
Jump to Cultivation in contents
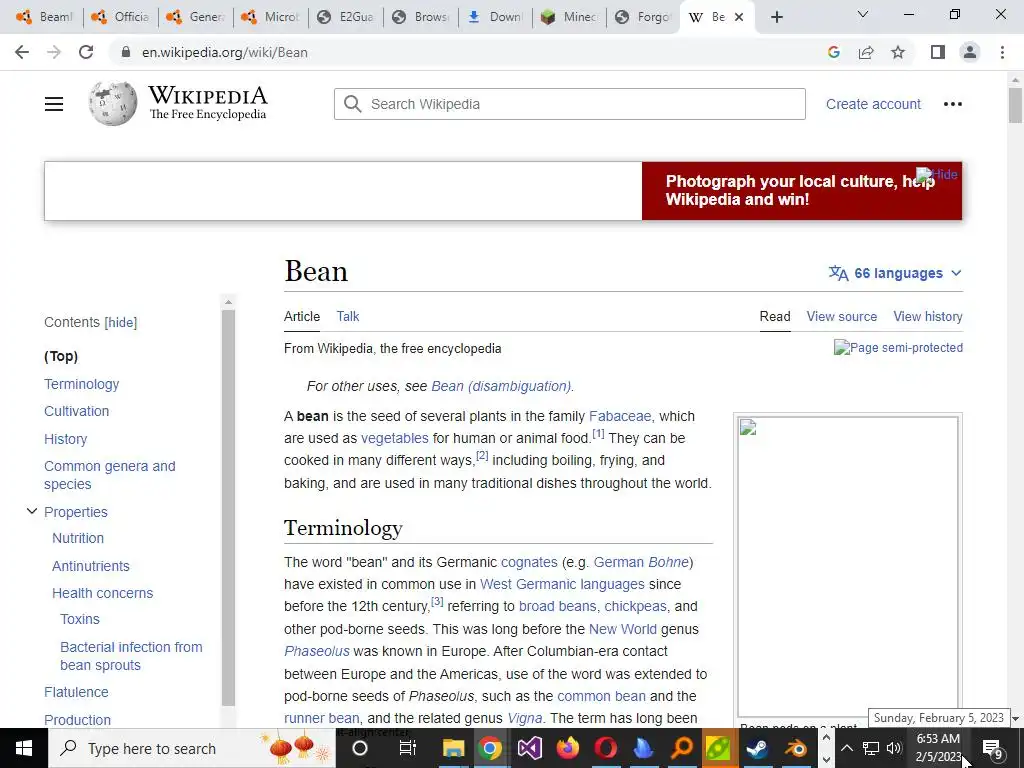coord(76,411)
